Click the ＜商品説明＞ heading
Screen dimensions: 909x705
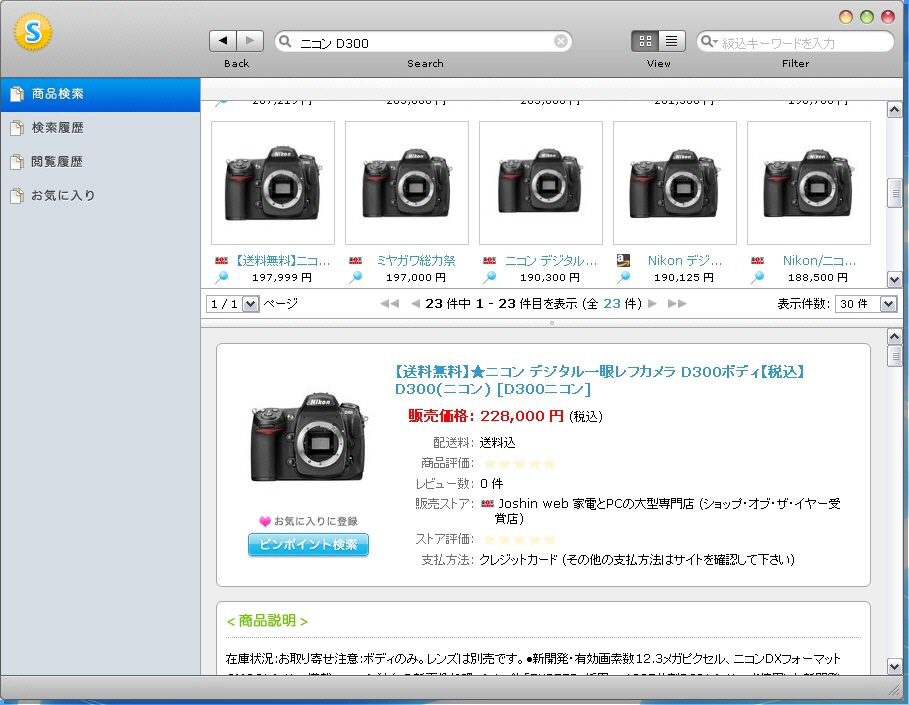pyautogui.click(x=267, y=621)
